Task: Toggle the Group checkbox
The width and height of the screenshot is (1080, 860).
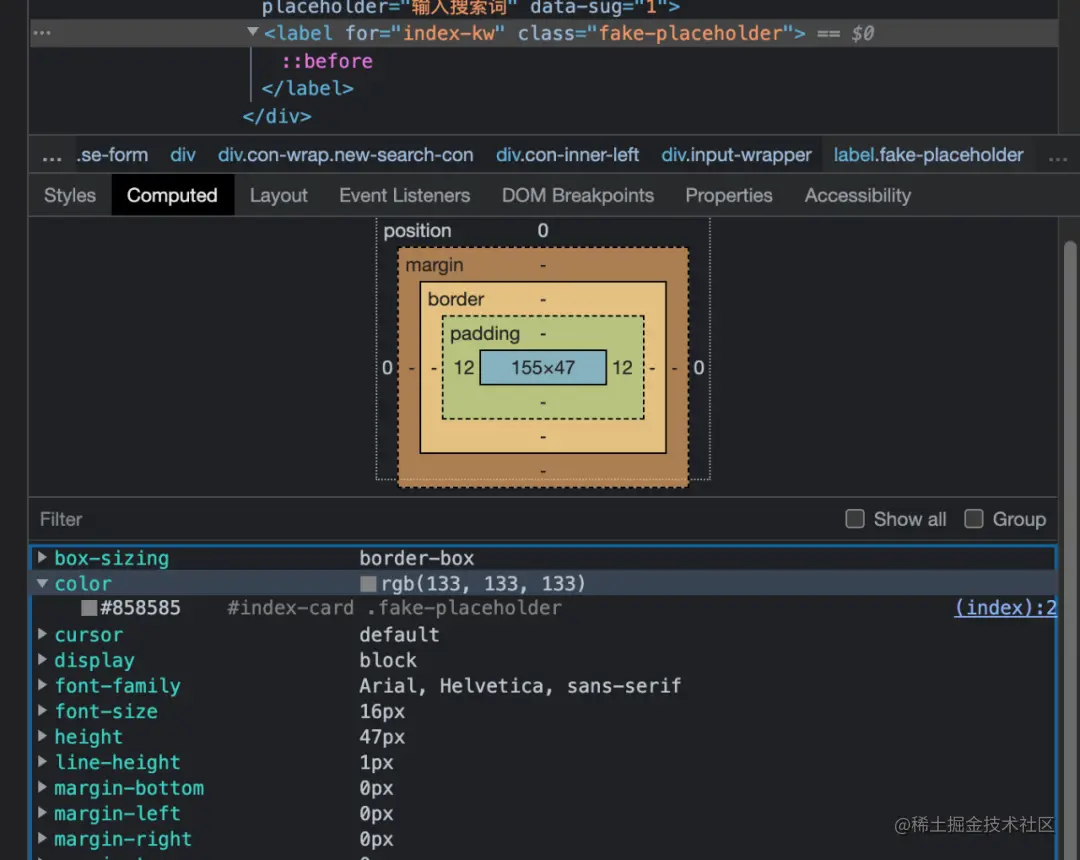Action: coord(973,518)
